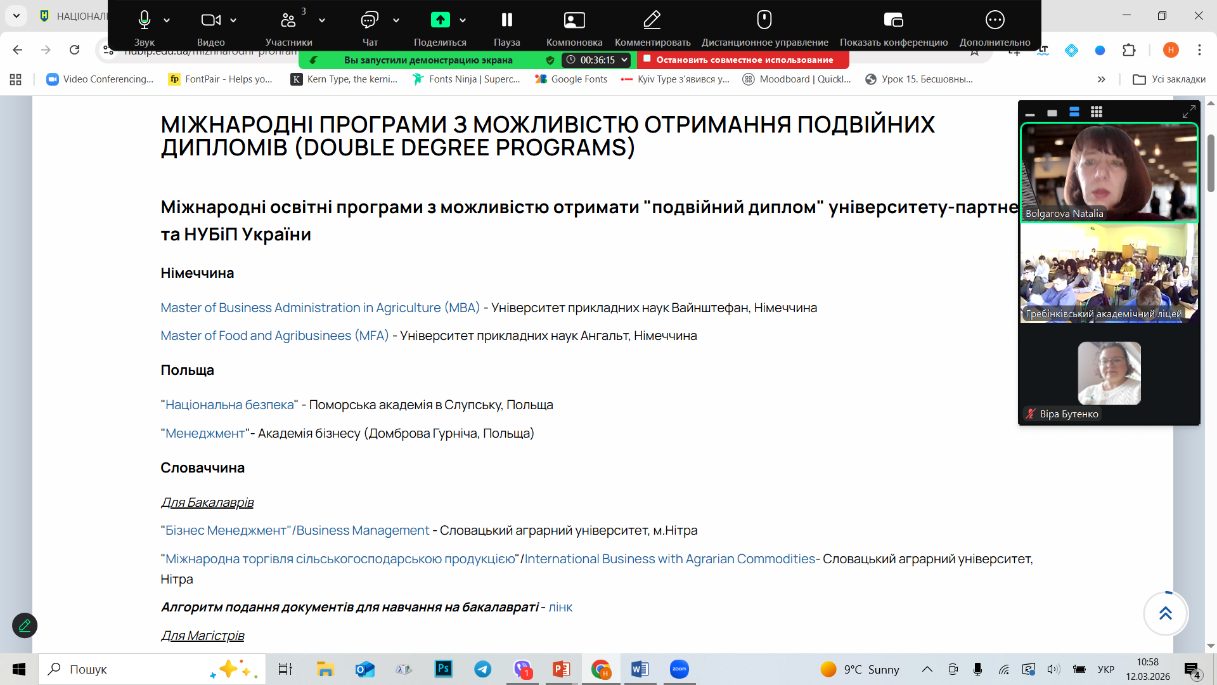Screen dimensions: 1217x685
Task: Stop camera using the Видео icon
Action: (210, 20)
